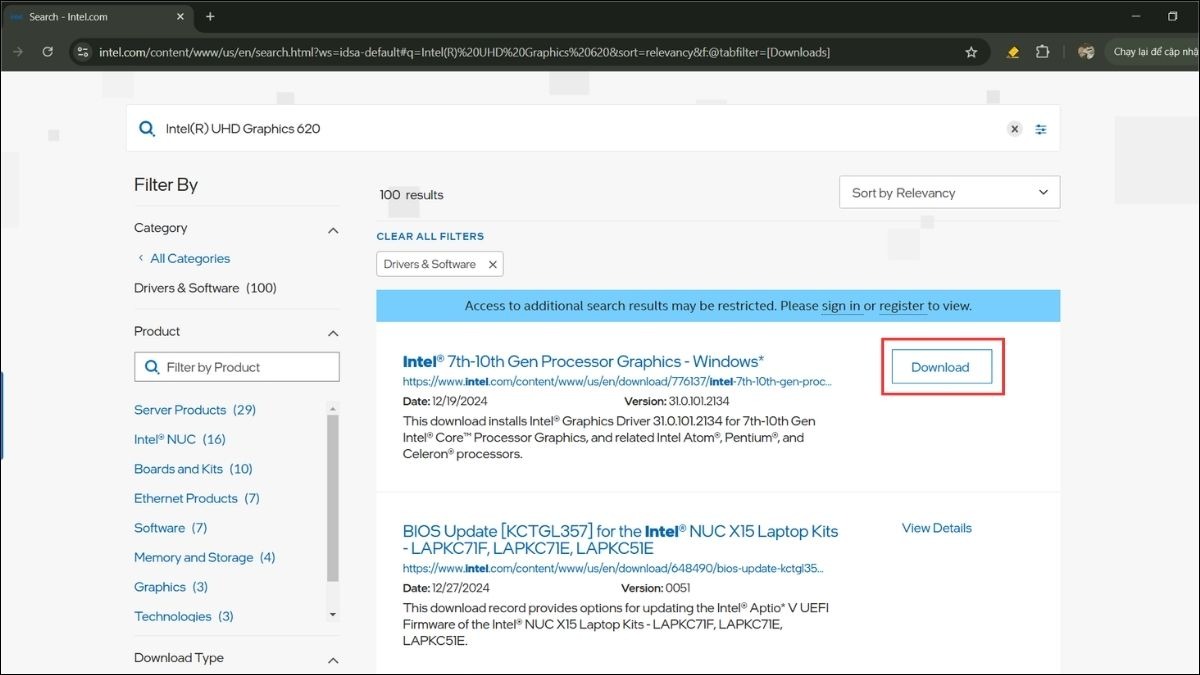The height and width of the screenshot is (675, 1200).
Task: Clear the search box with the X icon
Action: 1014,129
